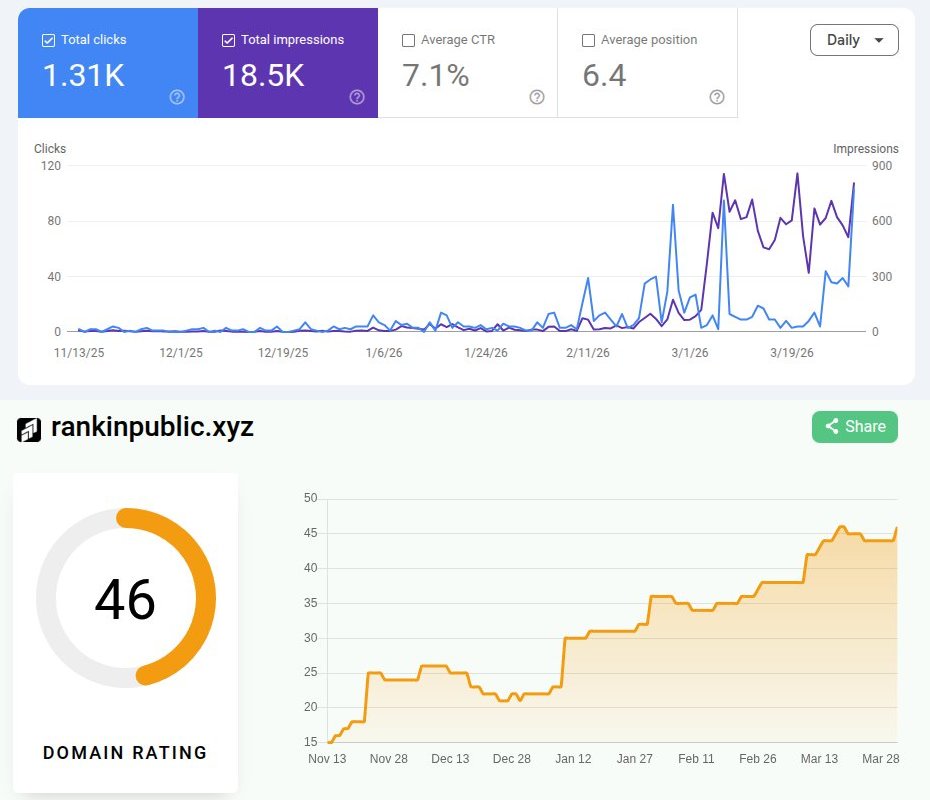The image size is (930, 800).
Task: Click the Impressions axis title
Action: click(865, 148)
